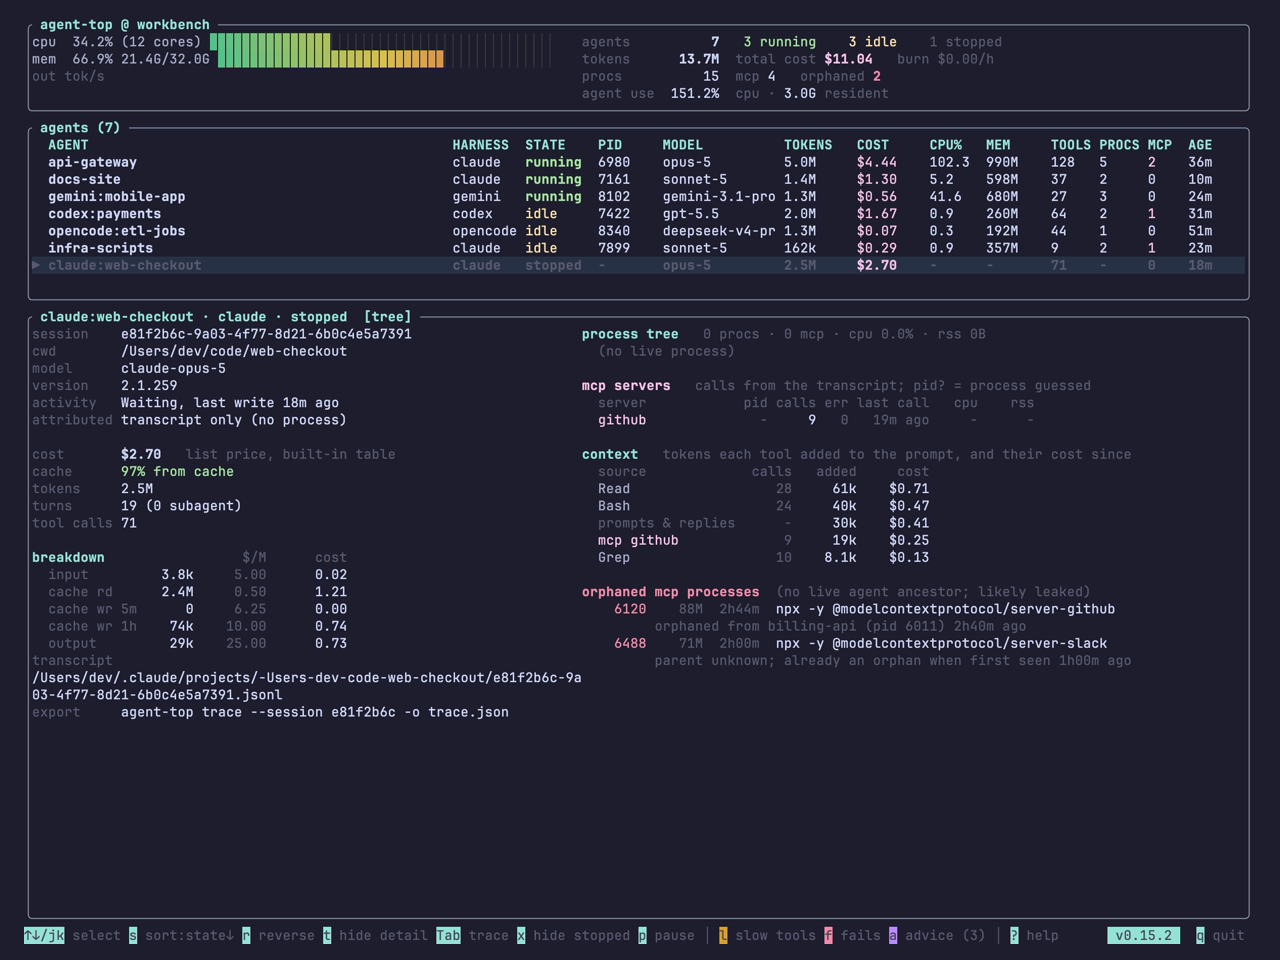
Task: Sort by the CPU% column header
Action: pyautogui.click(x=945, y=145)
